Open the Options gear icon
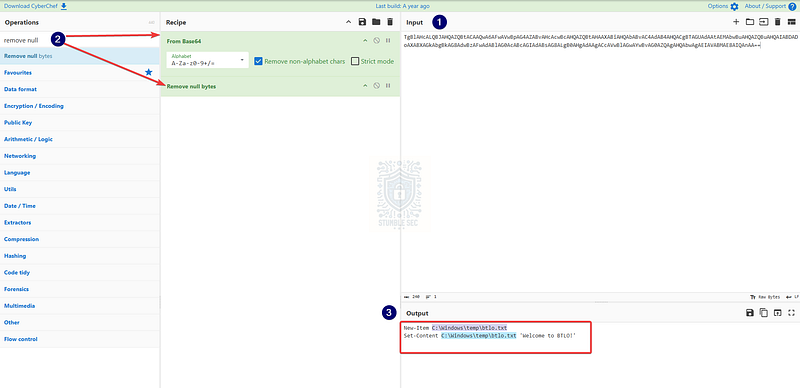Screen dimensions: 800x388 (734, 6)
